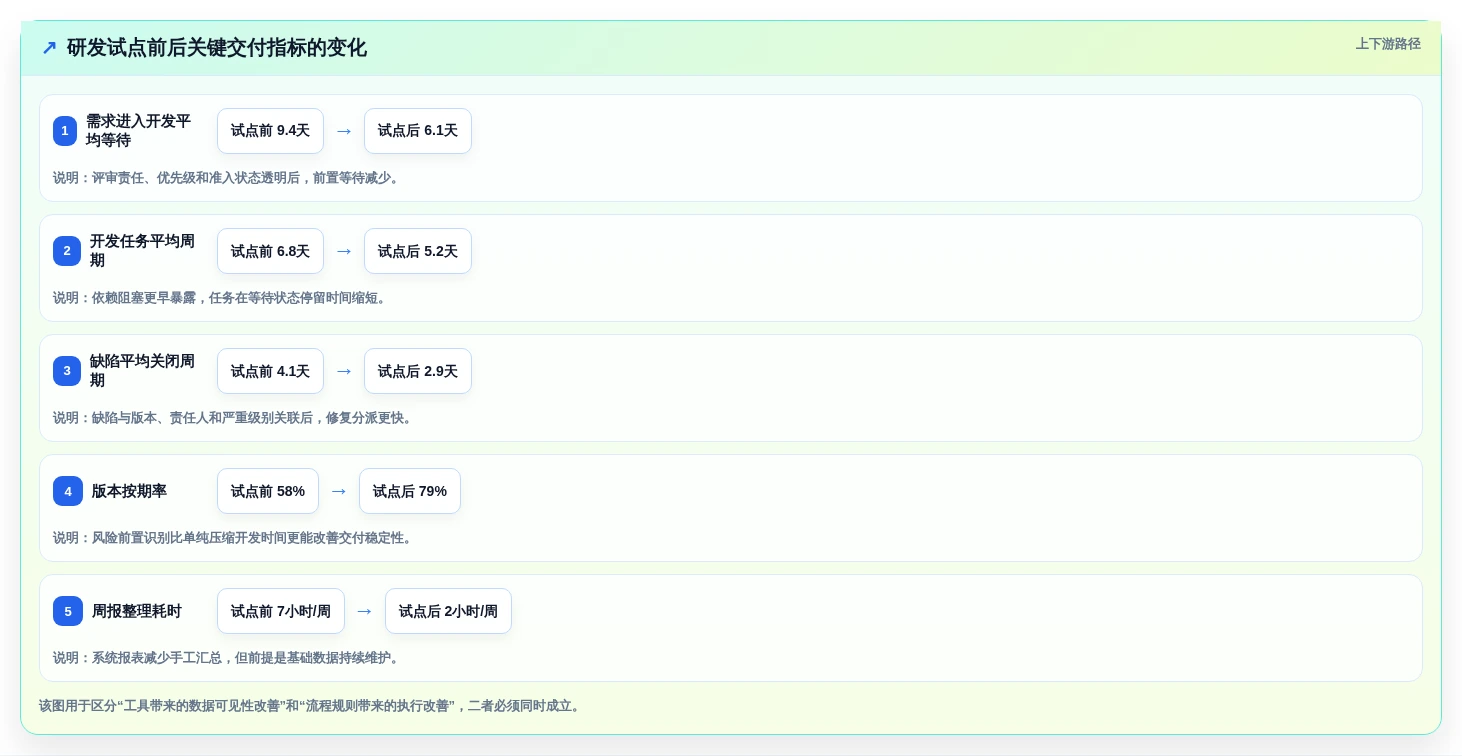1462x756 pixels.
Task: Select the 开发任务平均周期 label
Action: click(142, 251)
